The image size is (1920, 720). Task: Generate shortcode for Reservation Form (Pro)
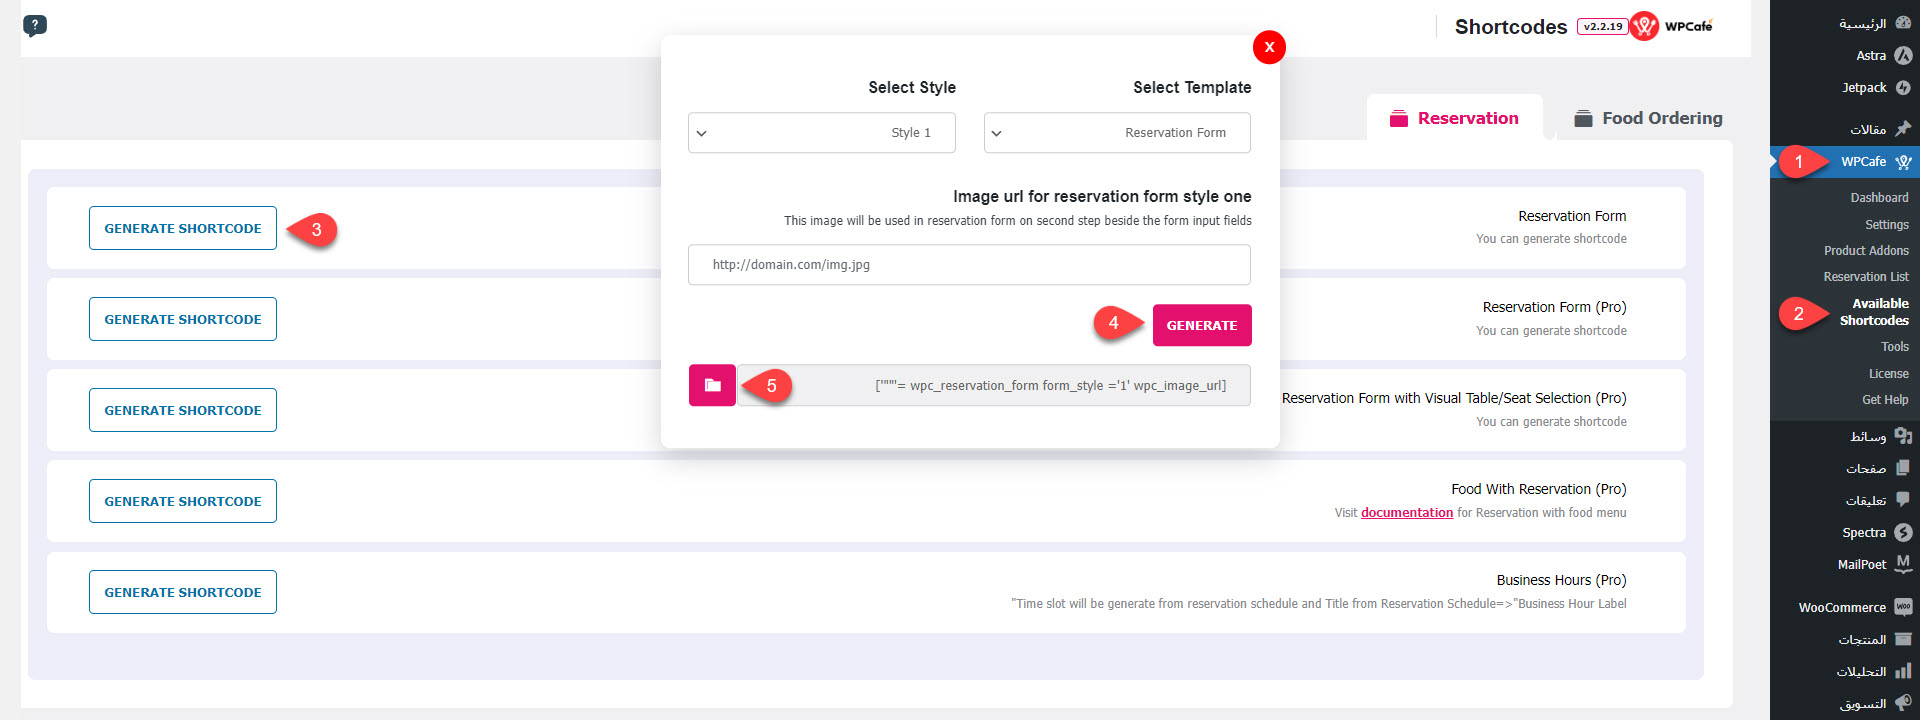[183, 319]
